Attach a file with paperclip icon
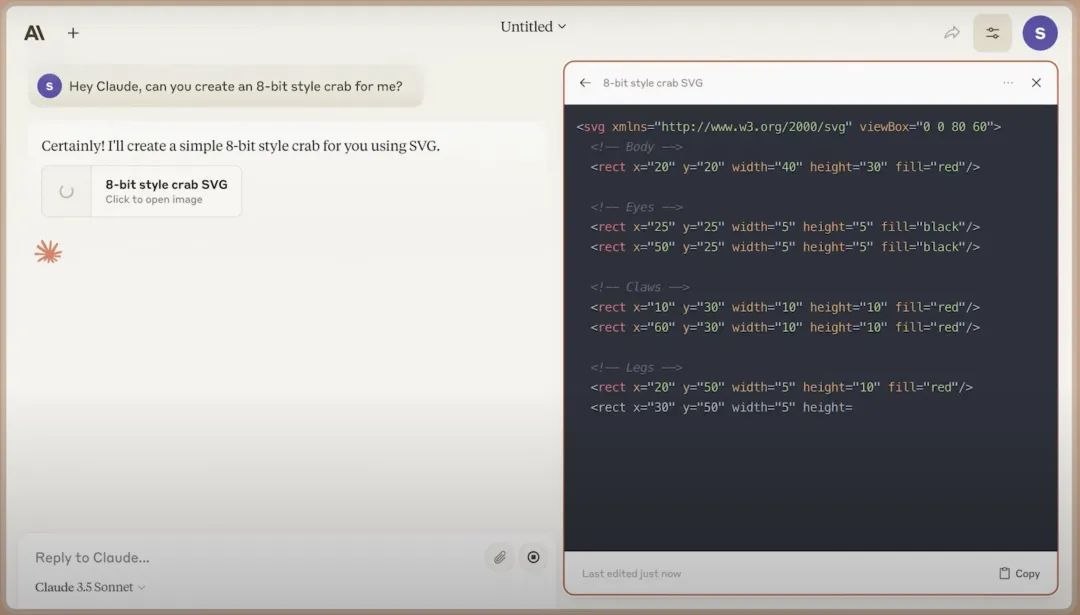 click(x=499, y=557)
